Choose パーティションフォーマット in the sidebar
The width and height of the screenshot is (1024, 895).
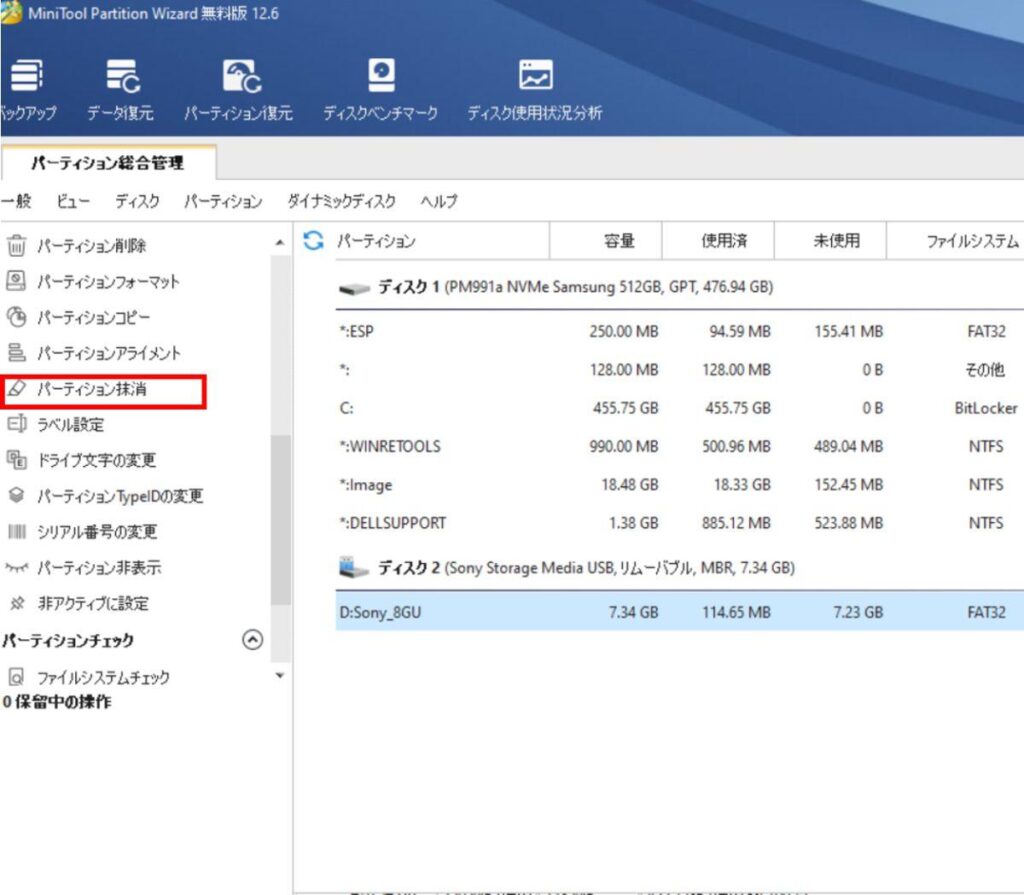[x=108, y=282]
